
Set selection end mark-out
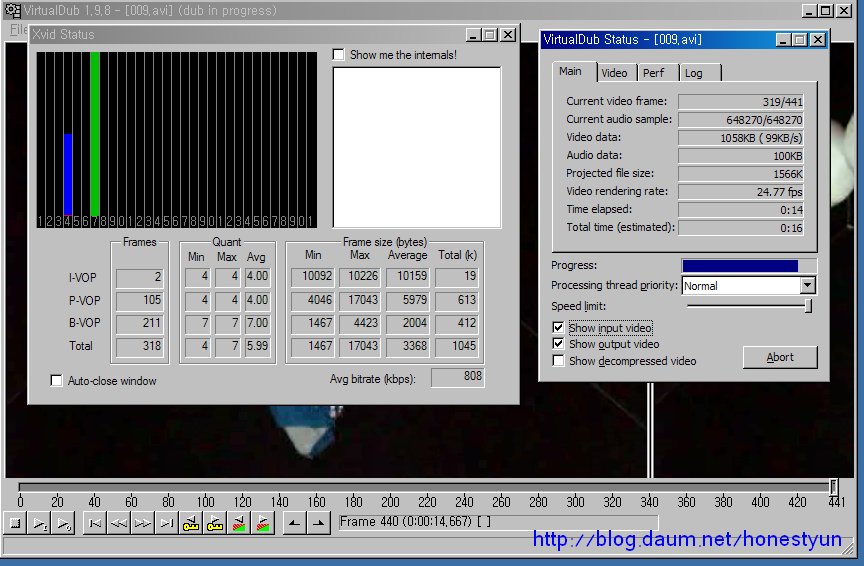coord(318,523)
